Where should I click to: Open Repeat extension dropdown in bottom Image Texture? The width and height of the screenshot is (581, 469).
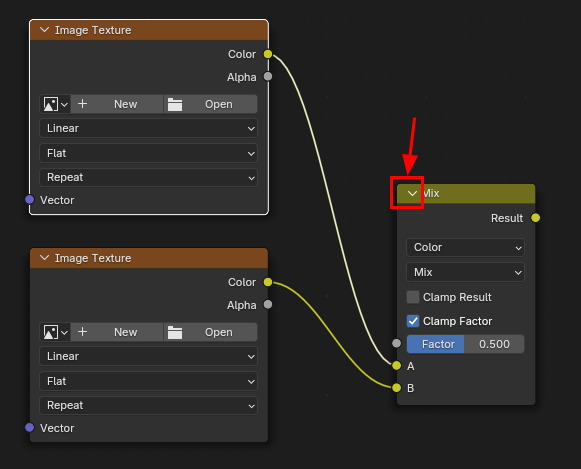click(148, 405)
